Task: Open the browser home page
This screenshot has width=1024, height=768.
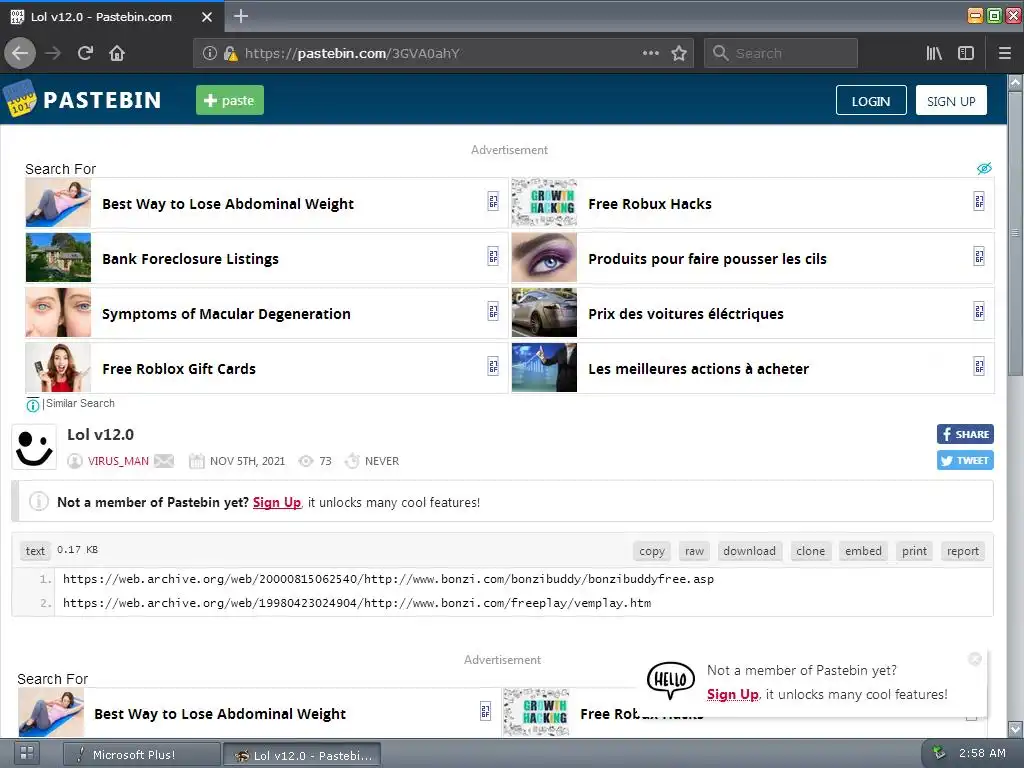Action: click(117, 53)
